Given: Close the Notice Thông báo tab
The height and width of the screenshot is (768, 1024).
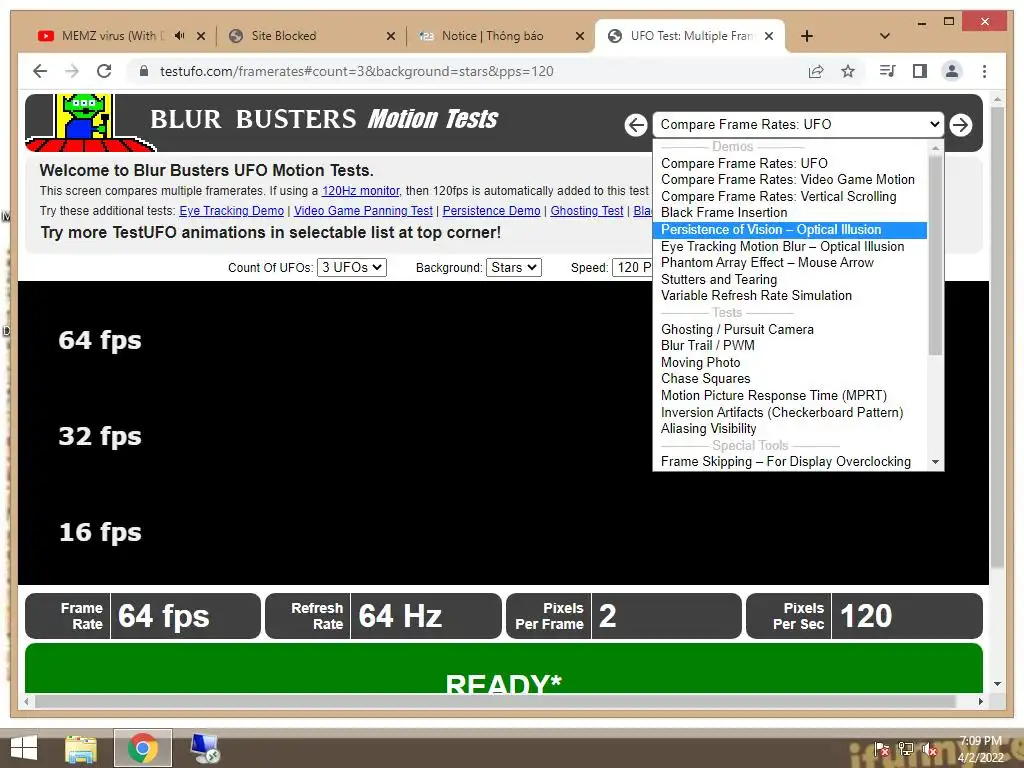Looking at the screenshot, I should pos(579,36).
